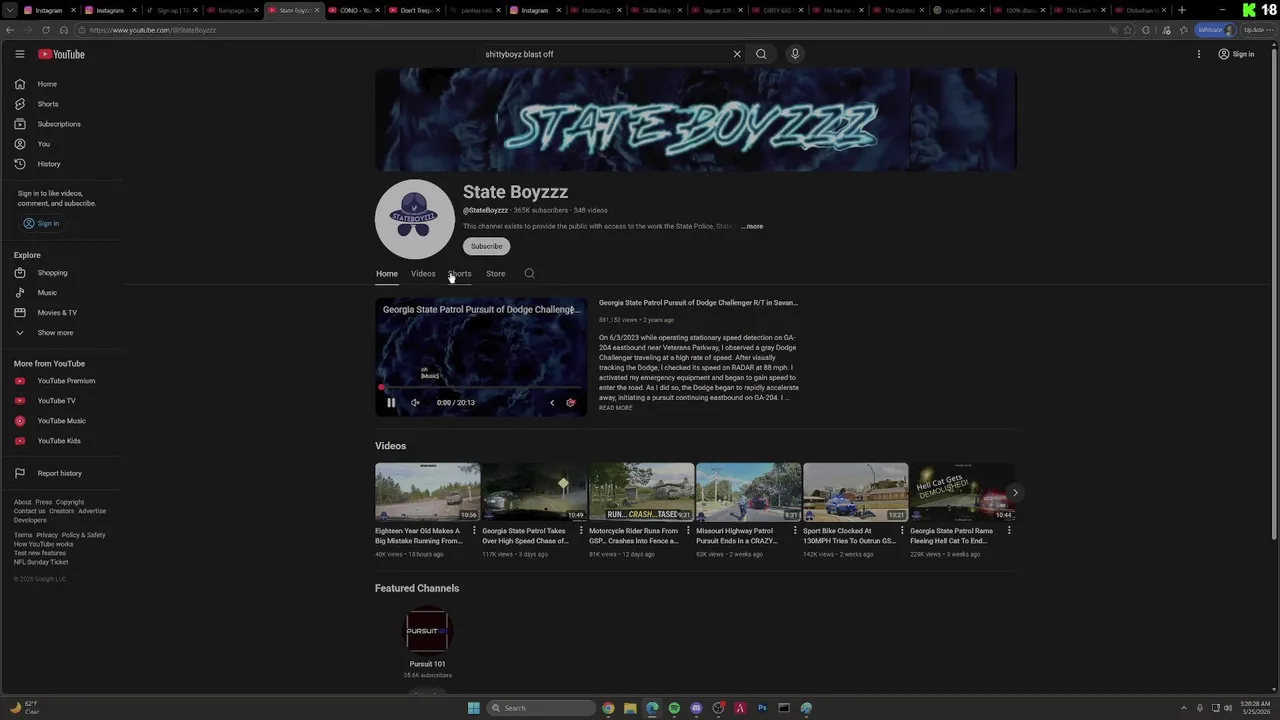
Task: Sign in from top-right button
Action: [1236, 54]
